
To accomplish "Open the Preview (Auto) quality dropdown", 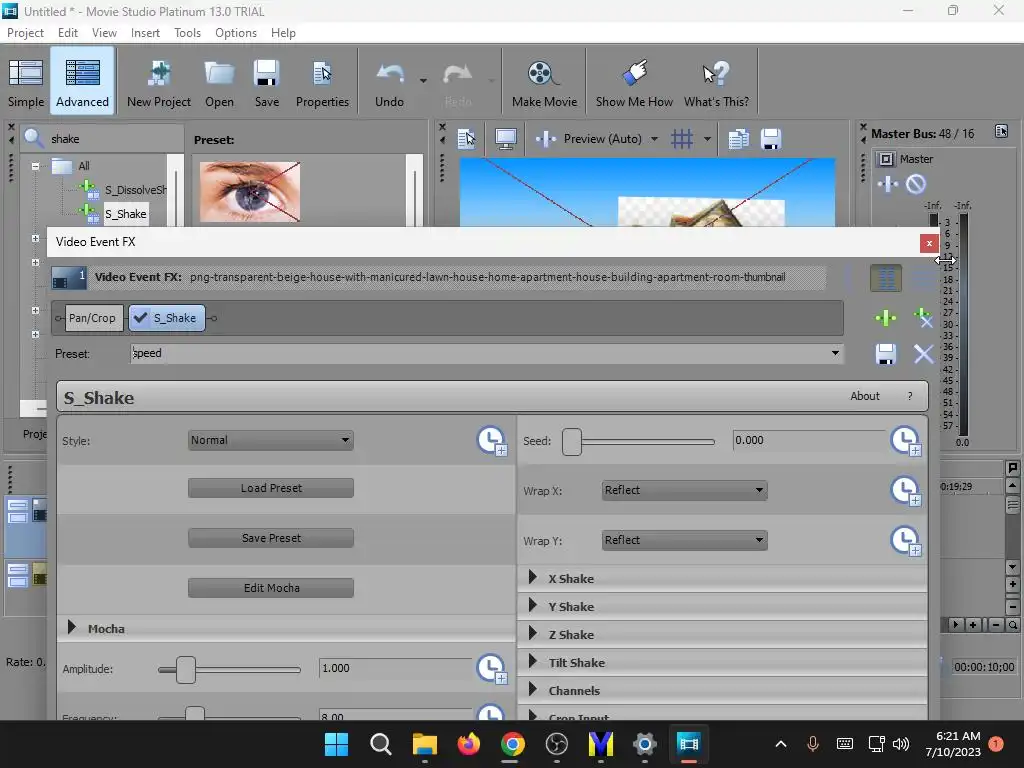I will 654,139.
